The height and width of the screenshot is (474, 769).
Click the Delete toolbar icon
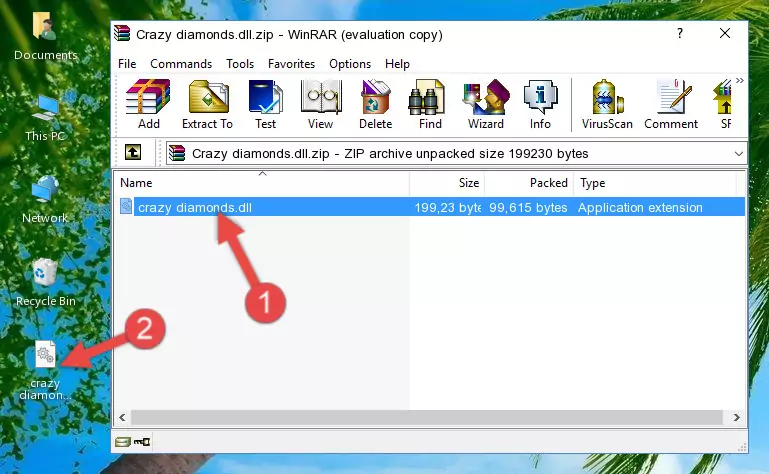coord(376,104)
